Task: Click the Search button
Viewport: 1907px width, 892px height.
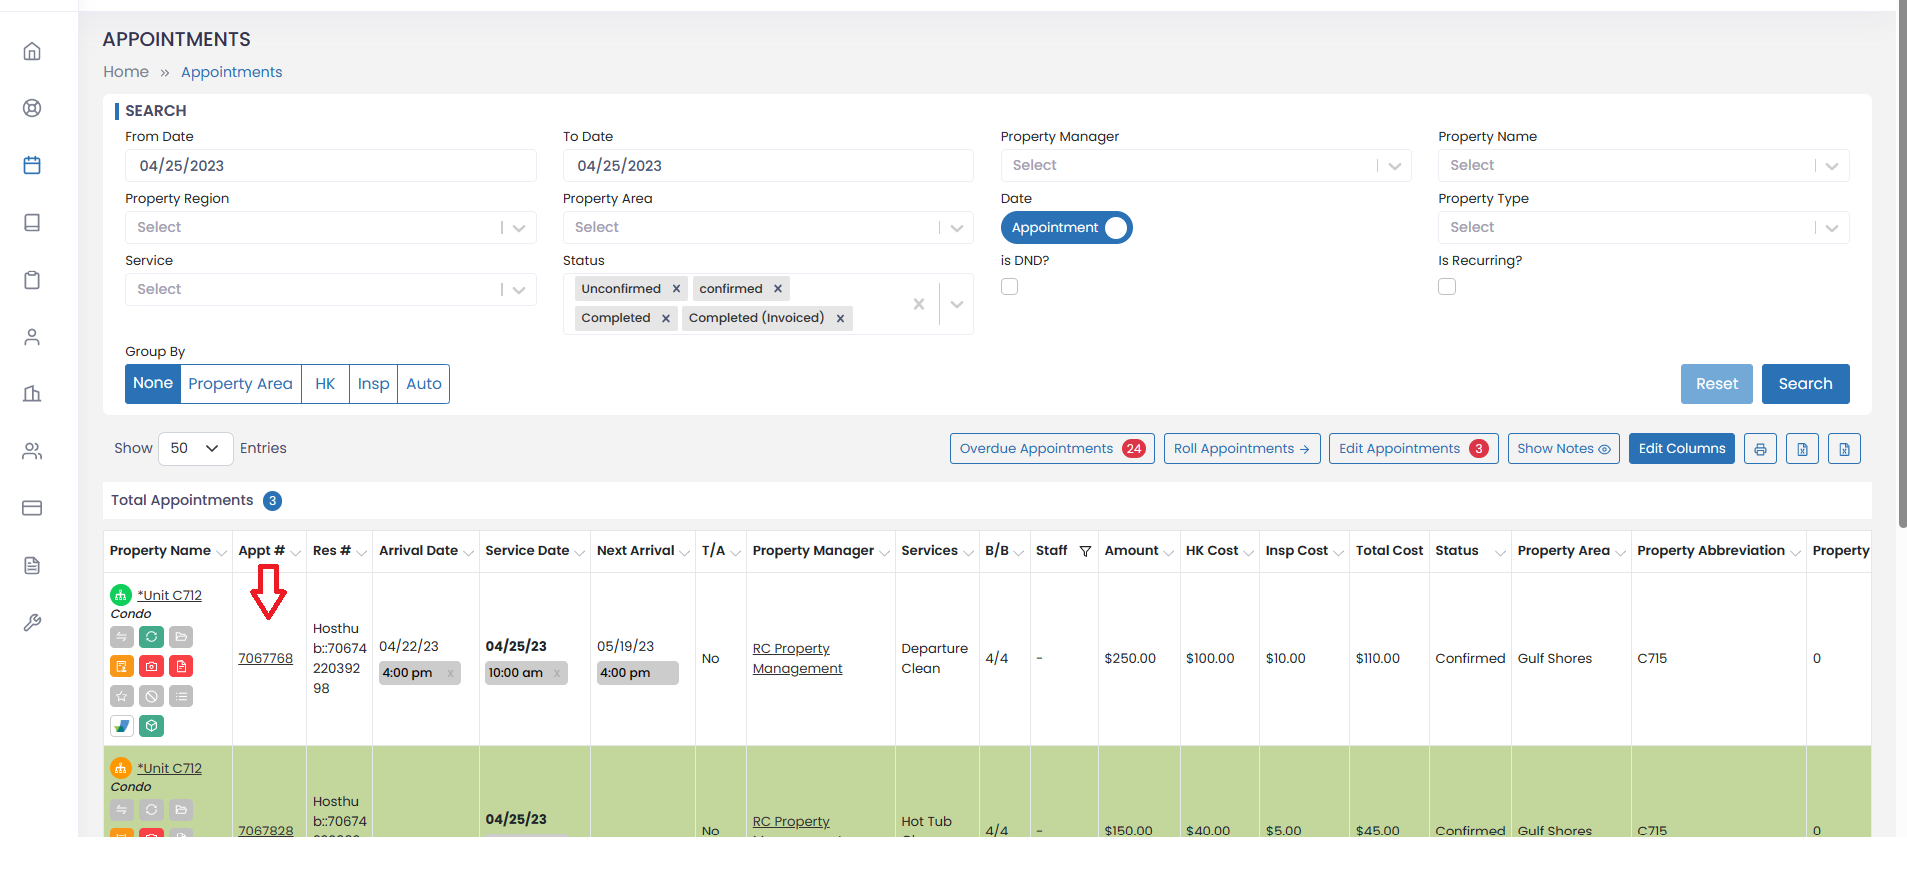Action: click(1805, 384)
